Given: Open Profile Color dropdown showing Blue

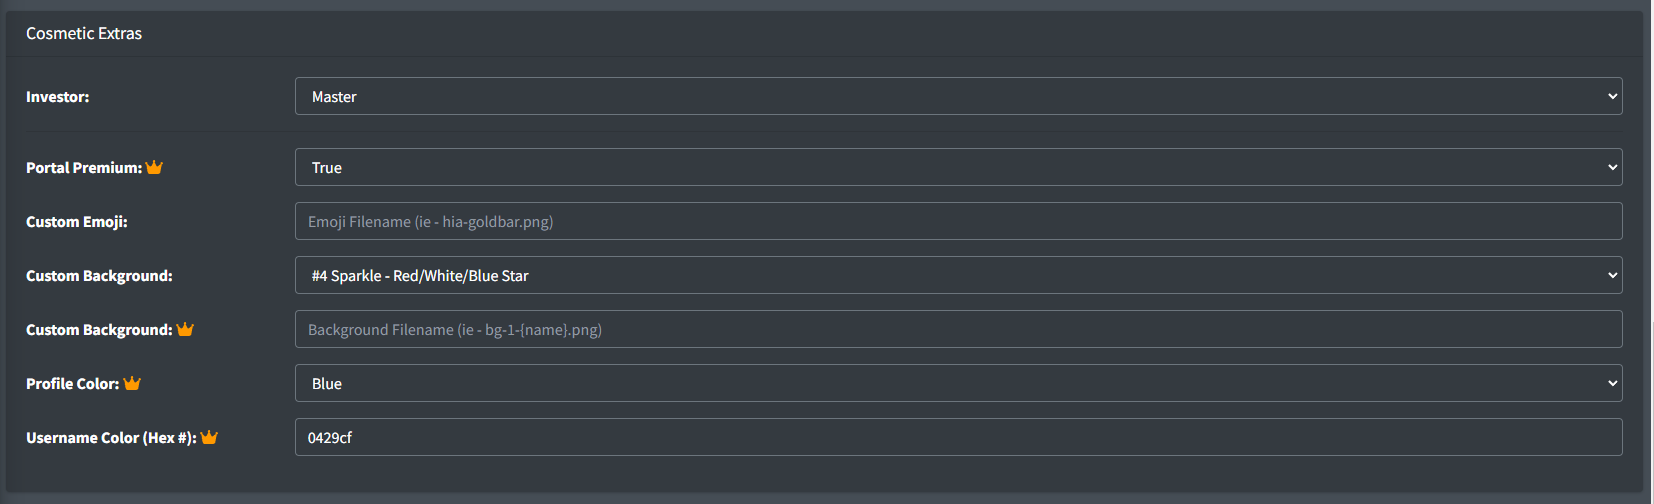Looking at the screenshot, I should (x=958, y=383).
